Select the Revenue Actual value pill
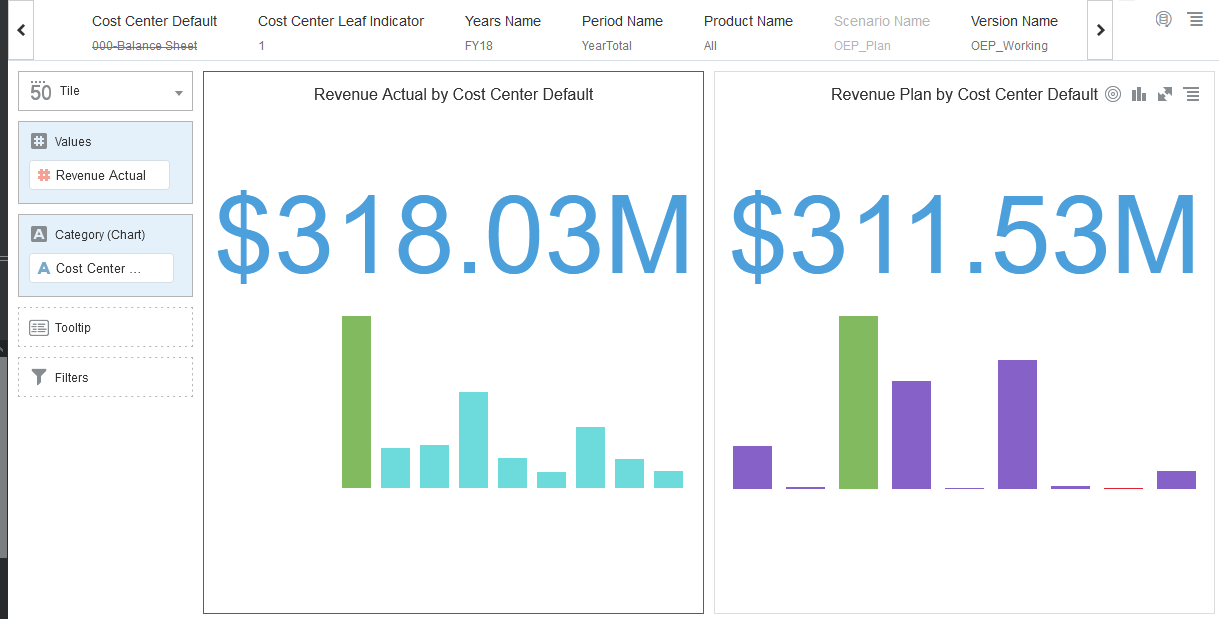 [99, 175]
